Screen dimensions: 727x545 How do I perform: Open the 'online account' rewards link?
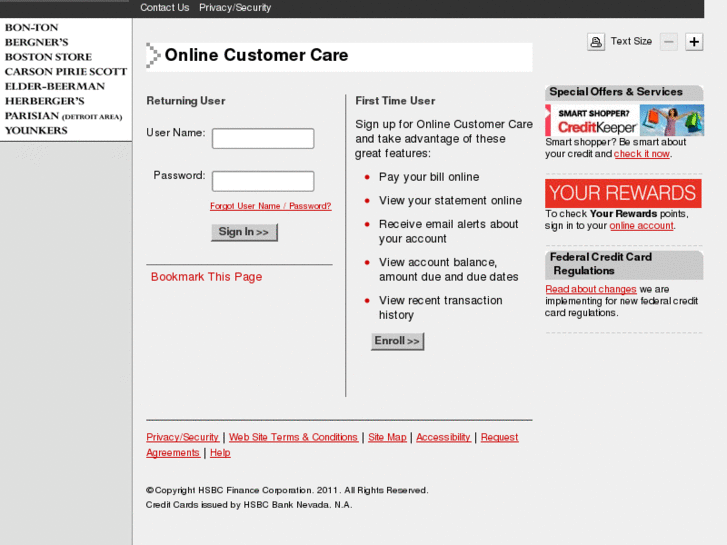click(x=641, y=226)
